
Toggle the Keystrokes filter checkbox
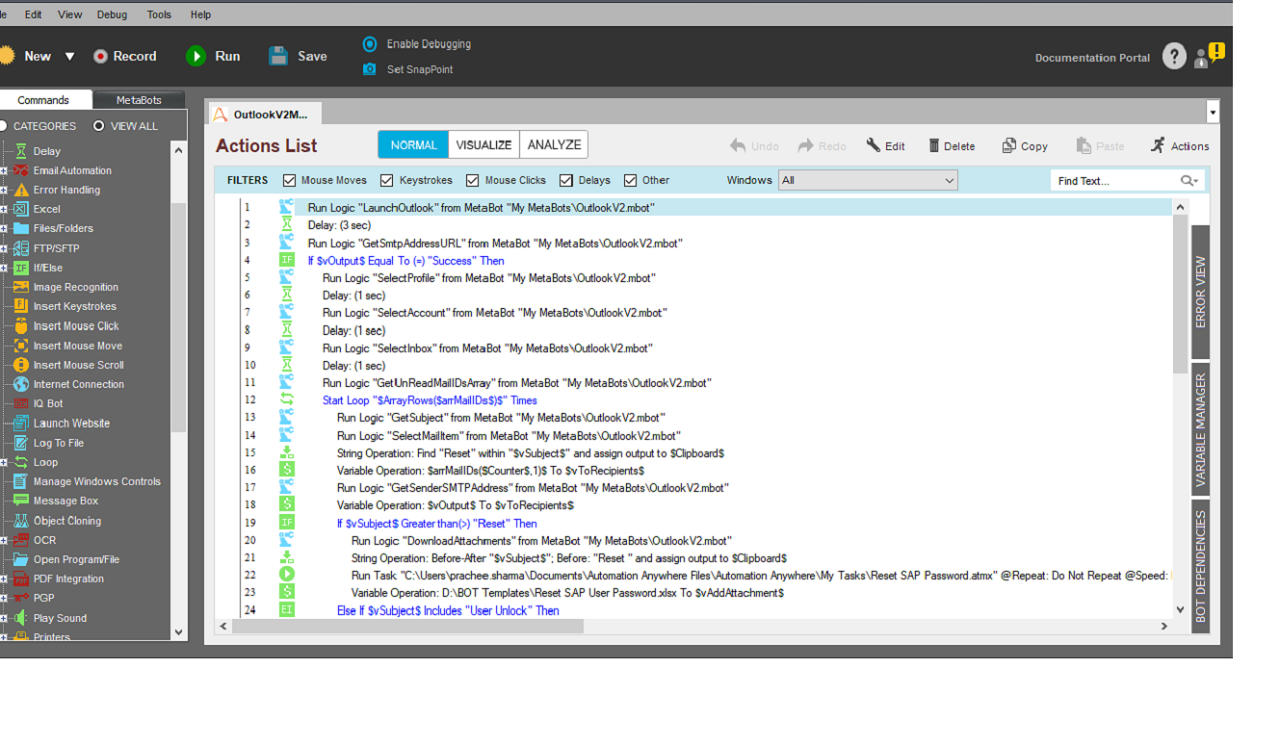387,181
